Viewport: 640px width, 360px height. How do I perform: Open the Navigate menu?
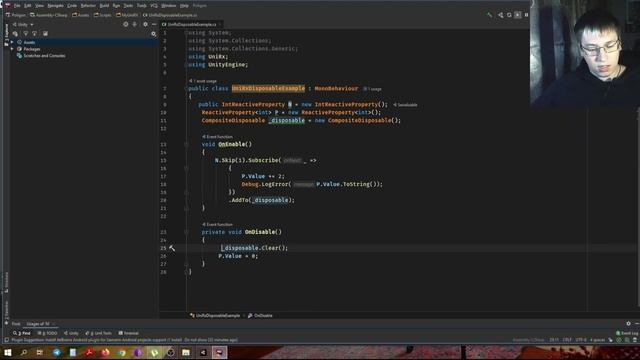click(x=56, y=6)
